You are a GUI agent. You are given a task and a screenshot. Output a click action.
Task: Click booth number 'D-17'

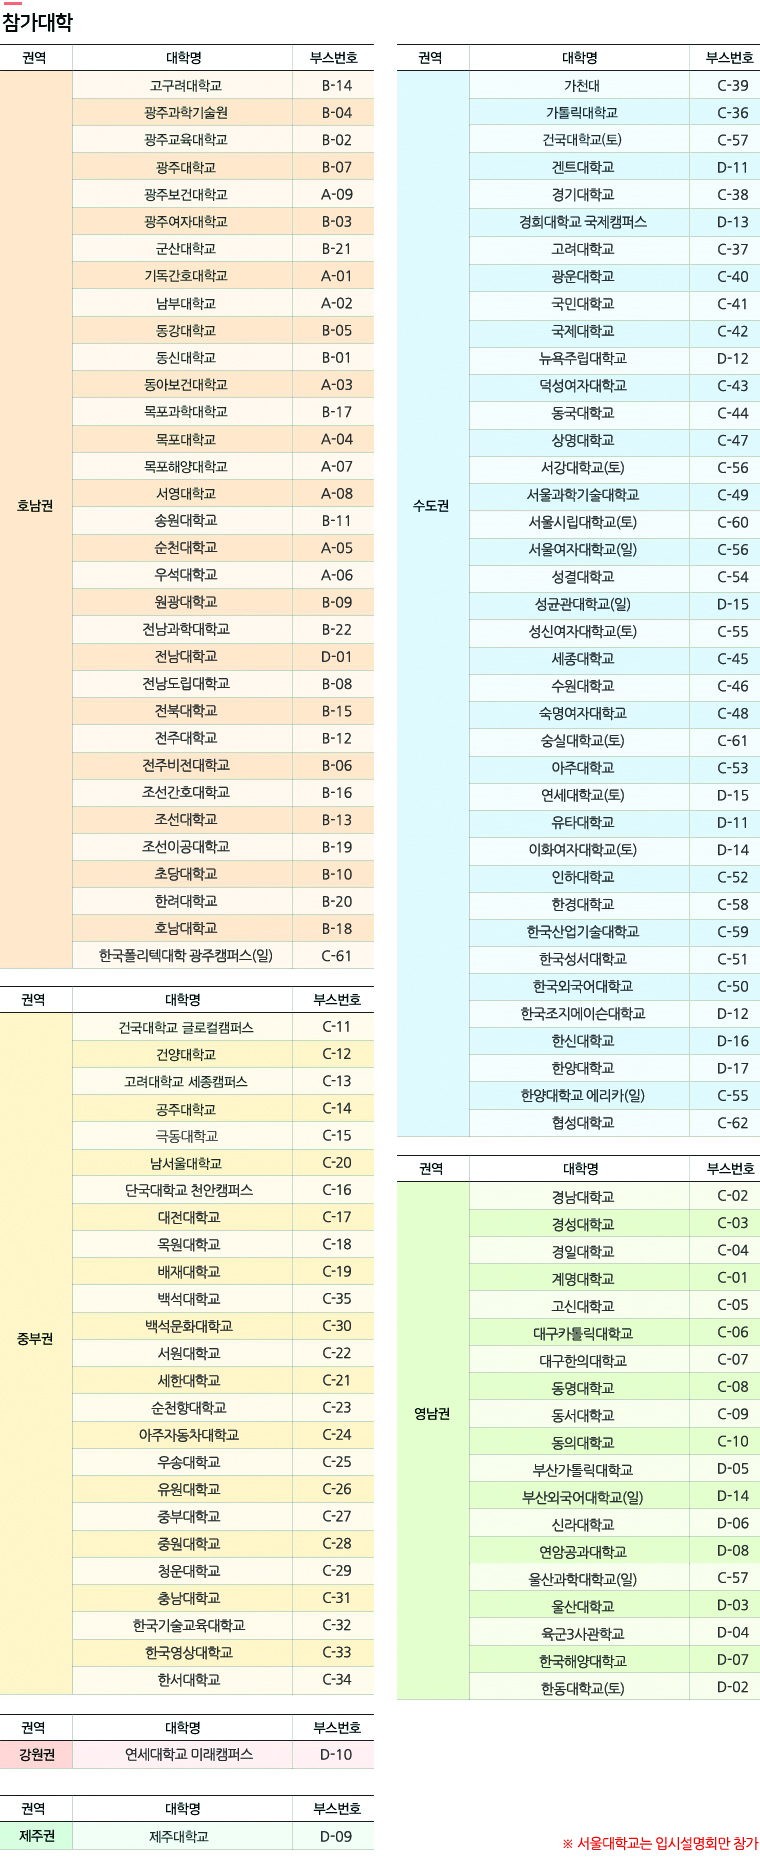pos(733,1068)
